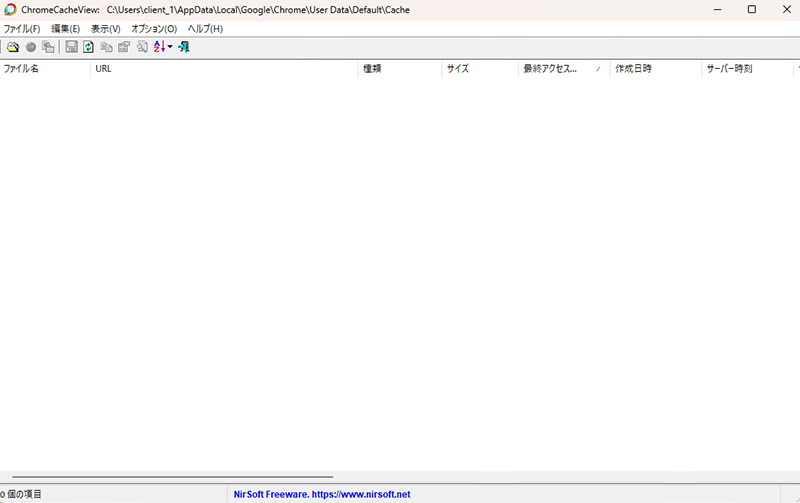Open properties via the toolbar icon

(124, 47)
